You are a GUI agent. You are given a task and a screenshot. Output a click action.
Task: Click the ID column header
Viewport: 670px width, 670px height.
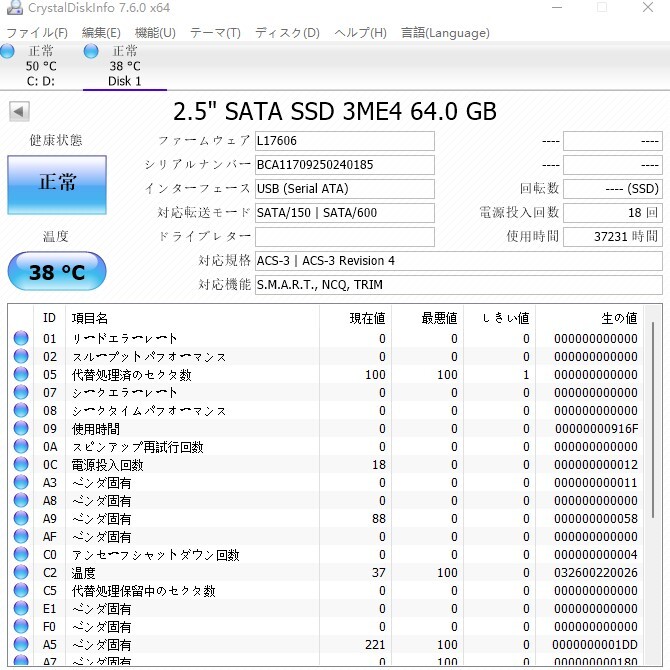50,318
